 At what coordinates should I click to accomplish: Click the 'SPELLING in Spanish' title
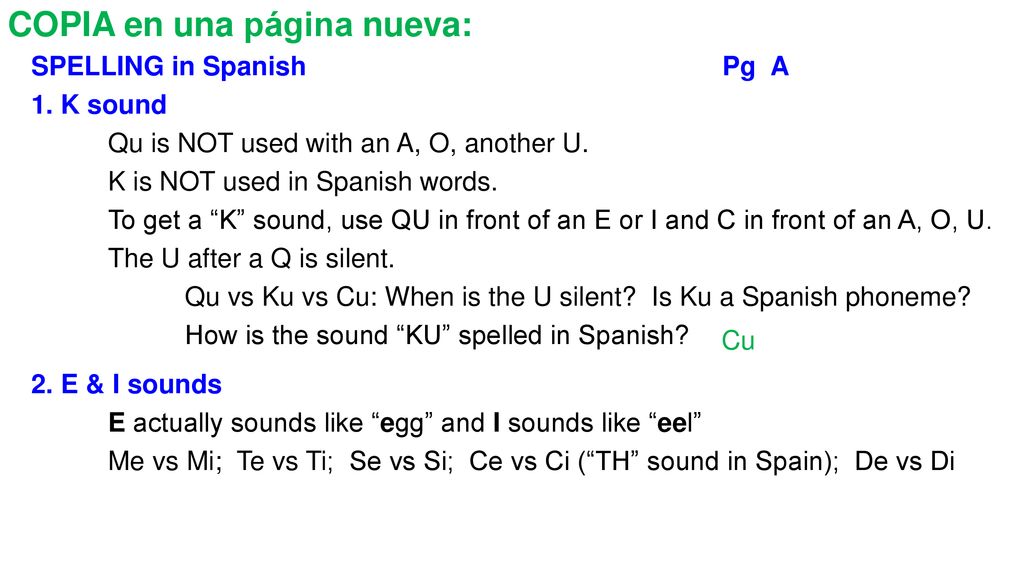point(168,67)
